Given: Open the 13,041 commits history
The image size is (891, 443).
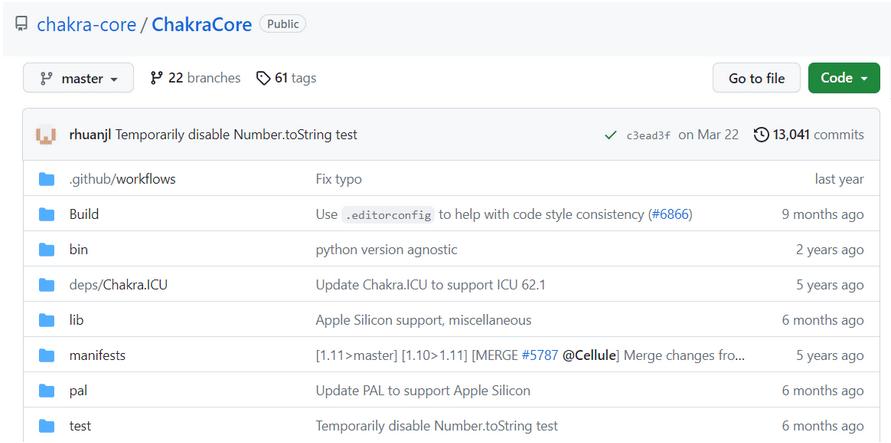Looking at the screenshot, I should point(808,135).
